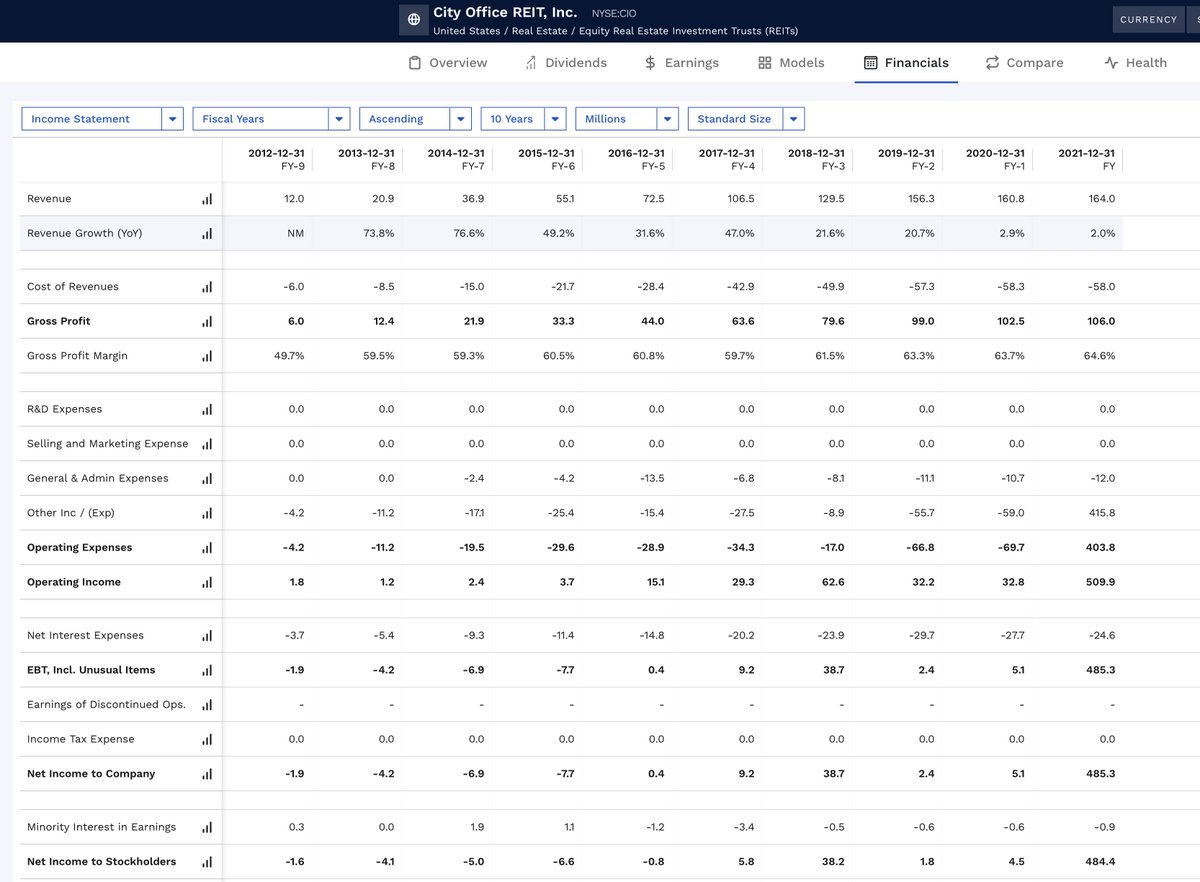Viewport: 1200px width, 882px height.
Task: Switch to the Earnings tab
Action: (x=681, y=62)
